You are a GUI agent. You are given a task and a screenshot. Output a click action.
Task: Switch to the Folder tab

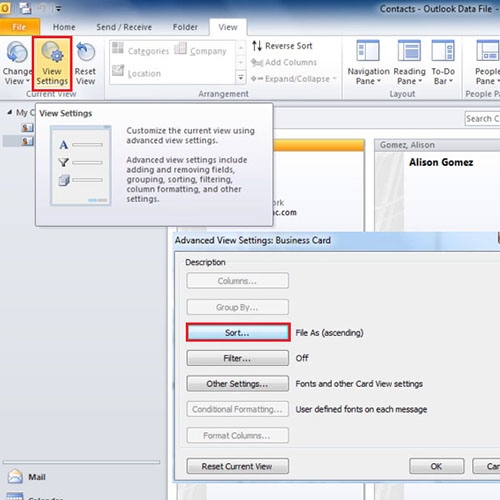(x=185, y=27)
